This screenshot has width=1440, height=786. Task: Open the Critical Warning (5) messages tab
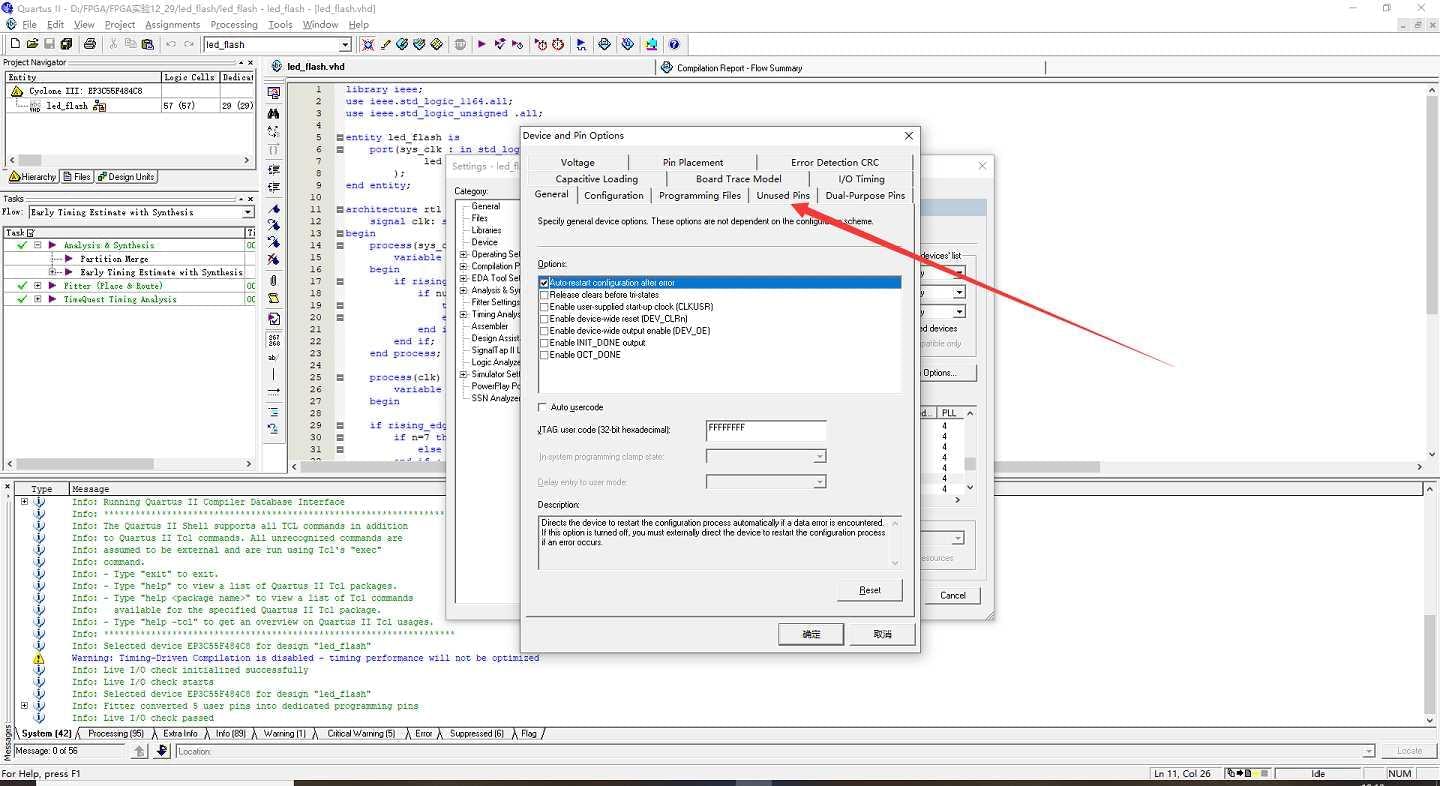(x=361, y=733)
